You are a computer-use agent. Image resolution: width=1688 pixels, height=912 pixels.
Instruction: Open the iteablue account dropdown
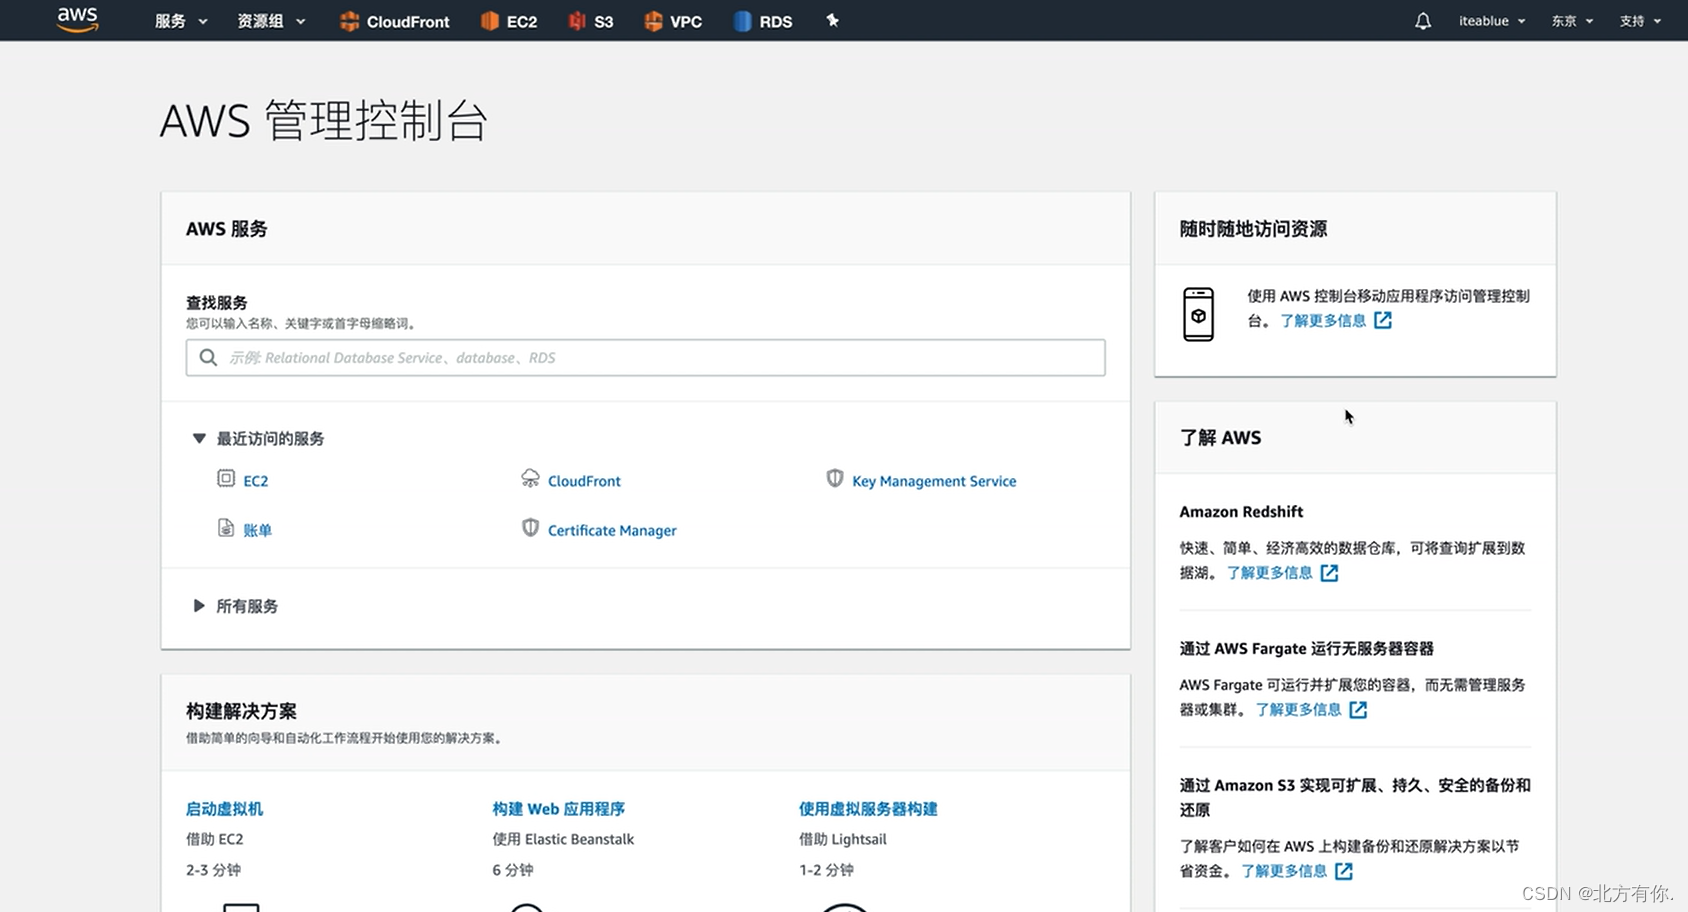(1492, 21)
